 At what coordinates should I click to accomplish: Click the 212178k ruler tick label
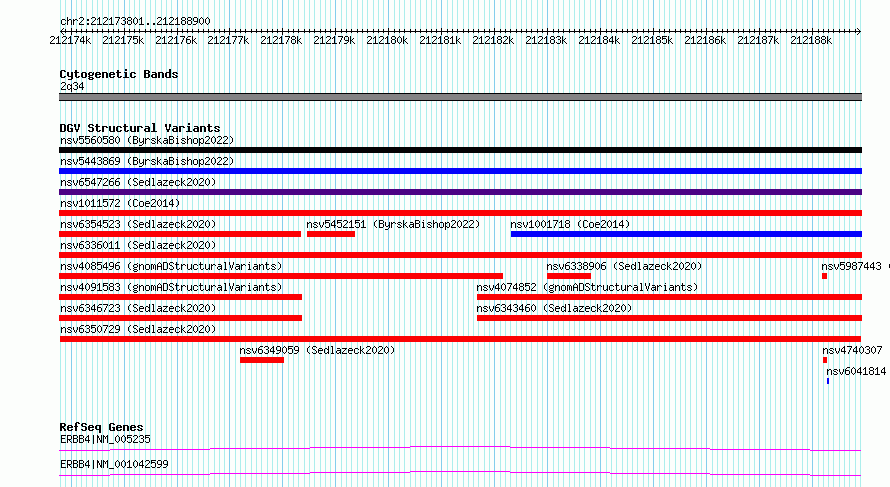tap(281, 40)
